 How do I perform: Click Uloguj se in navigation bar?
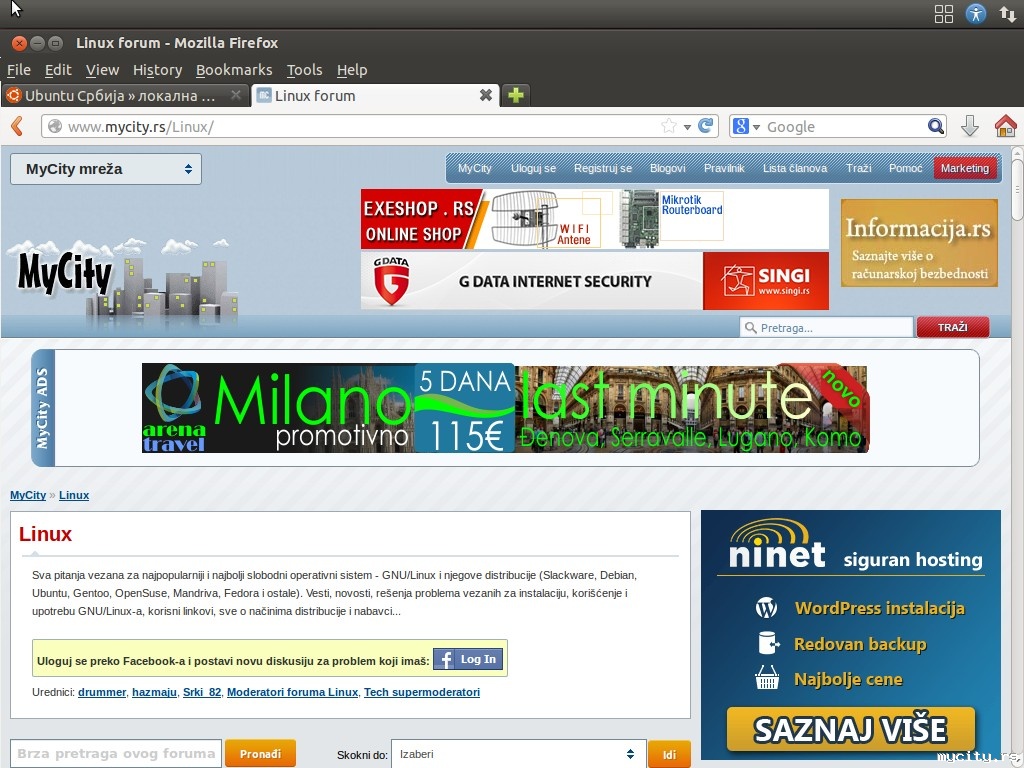point(534,168)
